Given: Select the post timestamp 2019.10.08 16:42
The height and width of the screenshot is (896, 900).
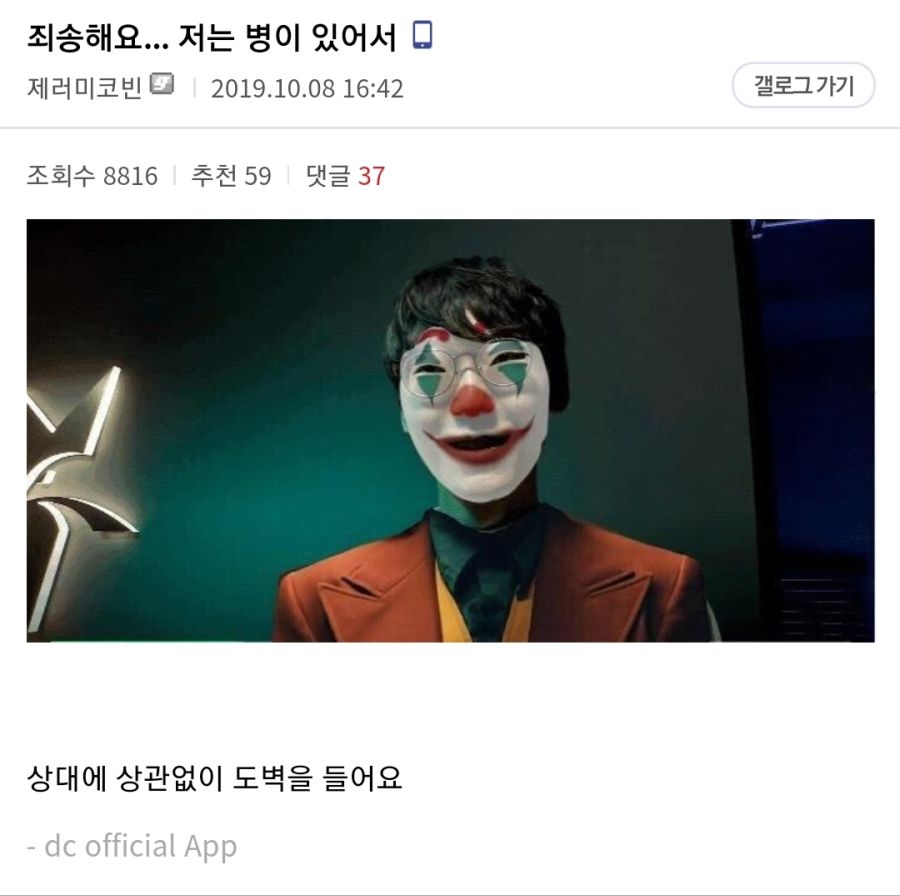Looking at the screenshot, I should pyautogui.click(x=307, y=88).
